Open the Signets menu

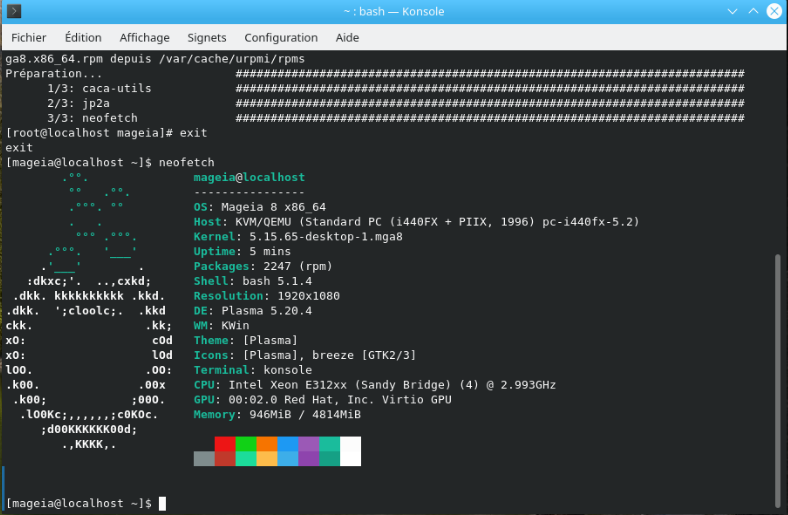207,38
